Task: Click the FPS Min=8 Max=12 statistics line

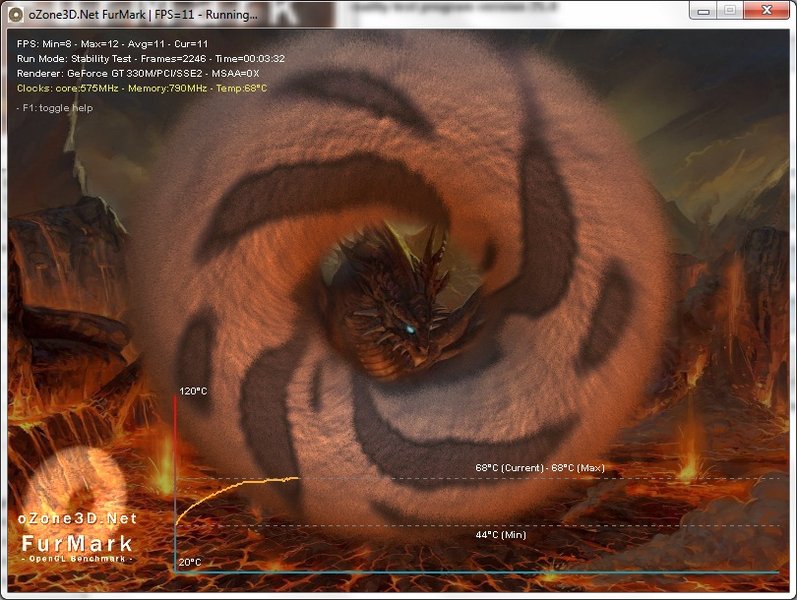Action: (112, 44)
